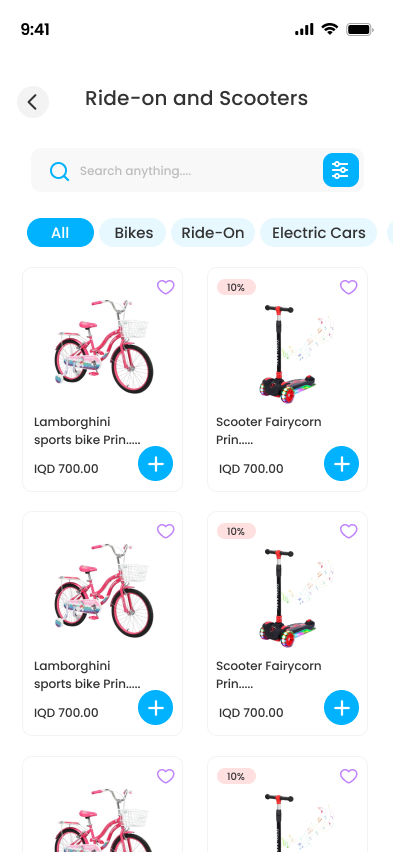The width and height of the screenshot is (393, 852).
Task: Favorite the first Scooter Fairycorn
Action: tap(348, 287)
